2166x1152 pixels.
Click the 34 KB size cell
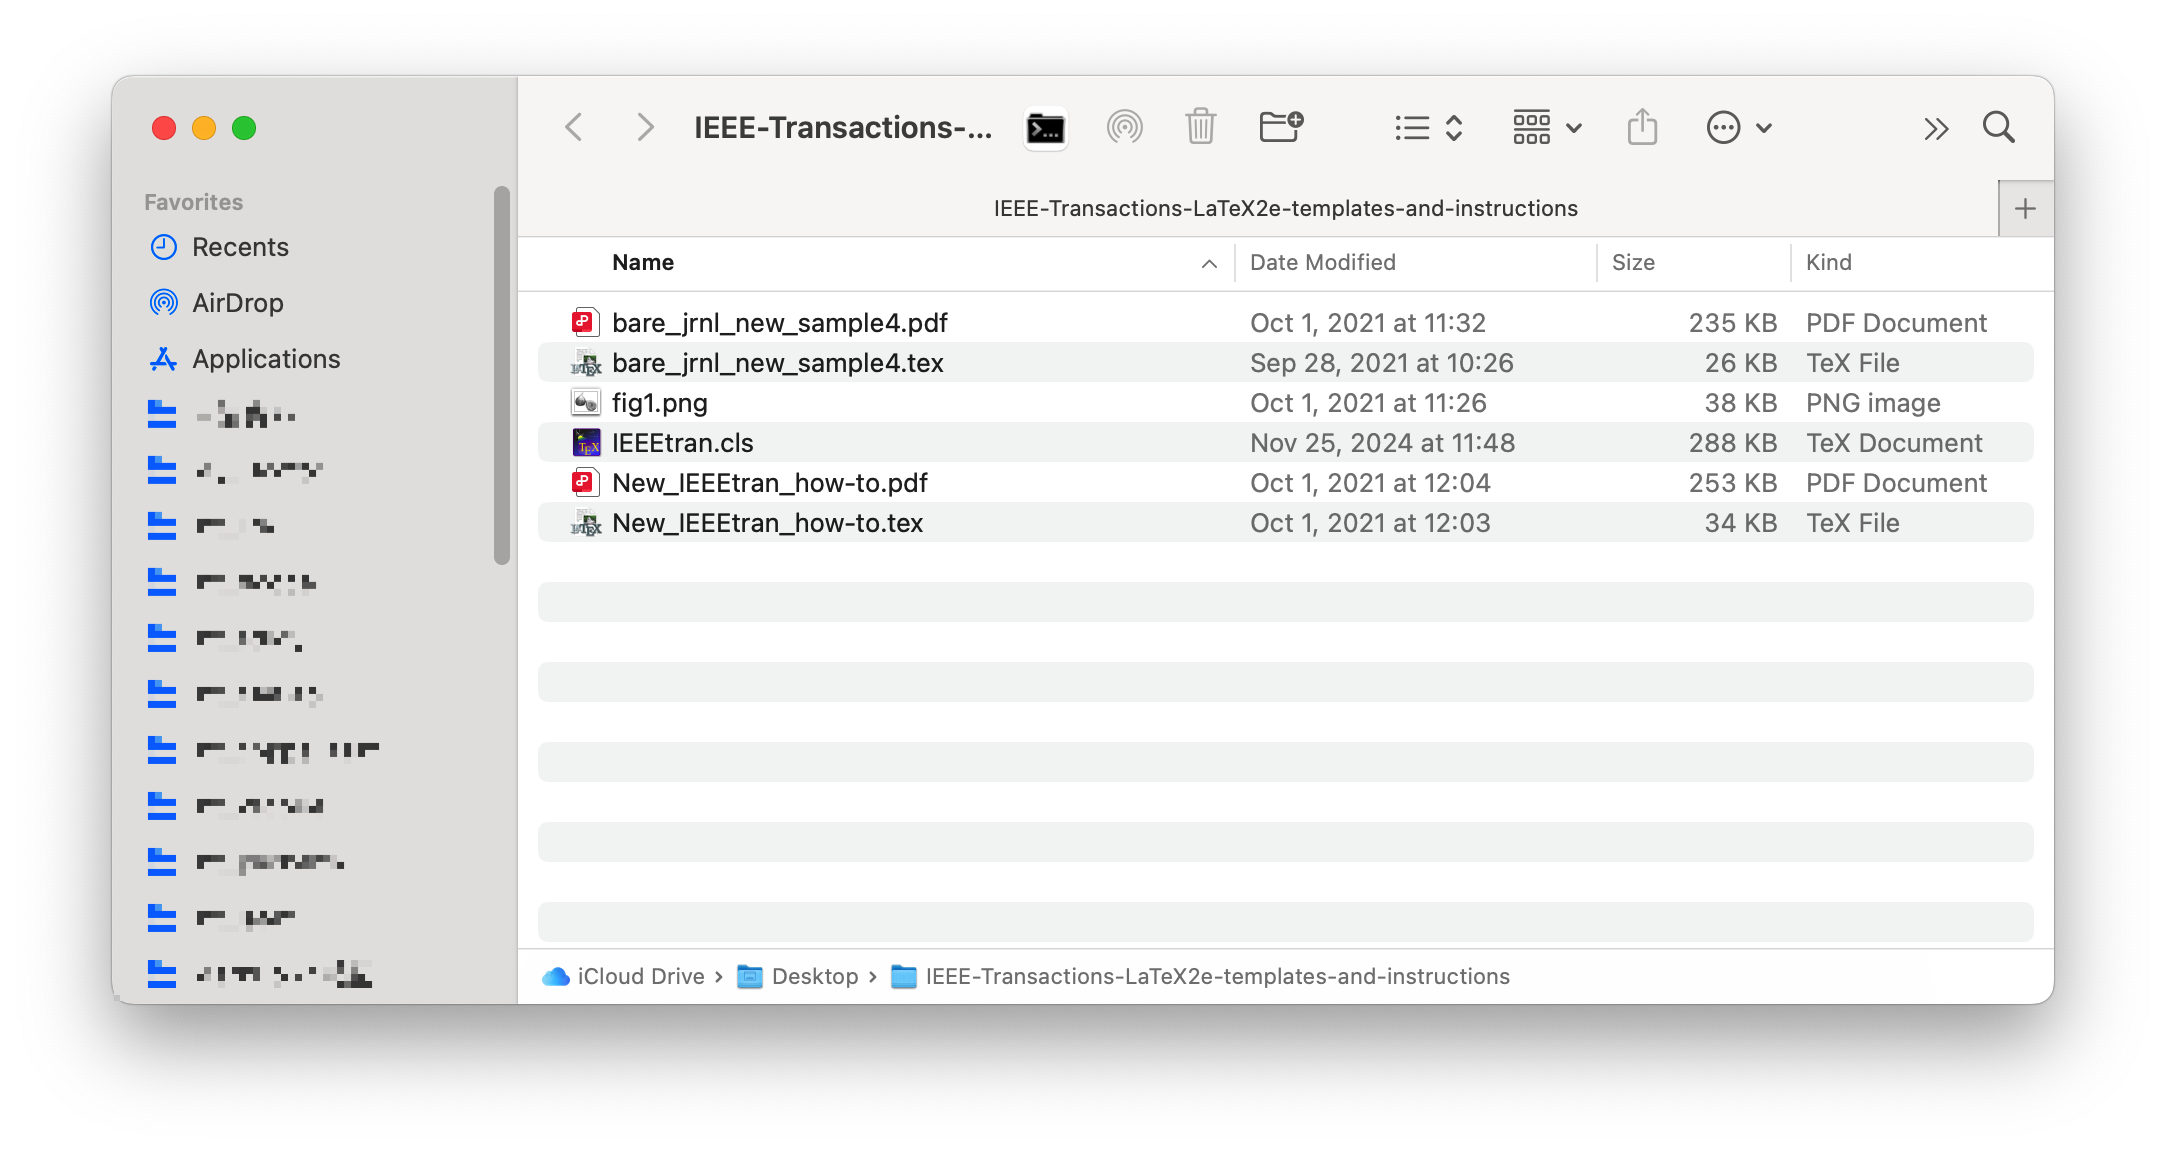click(x=1740, y=523)
